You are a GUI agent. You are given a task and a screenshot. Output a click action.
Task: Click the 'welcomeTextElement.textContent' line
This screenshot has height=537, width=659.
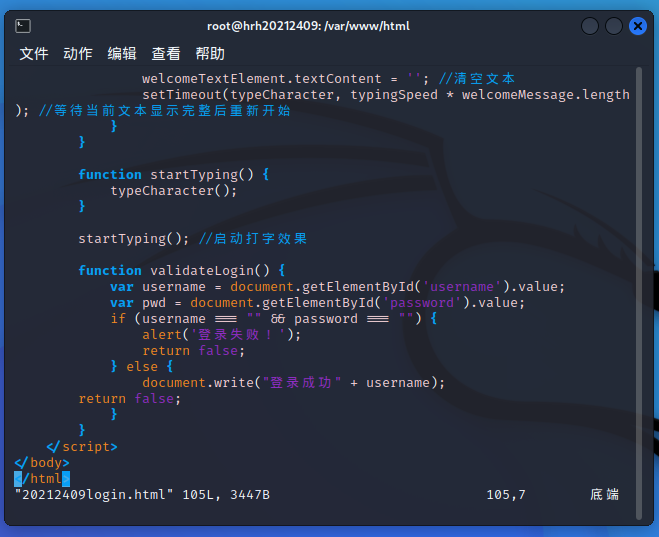point(328,79)
